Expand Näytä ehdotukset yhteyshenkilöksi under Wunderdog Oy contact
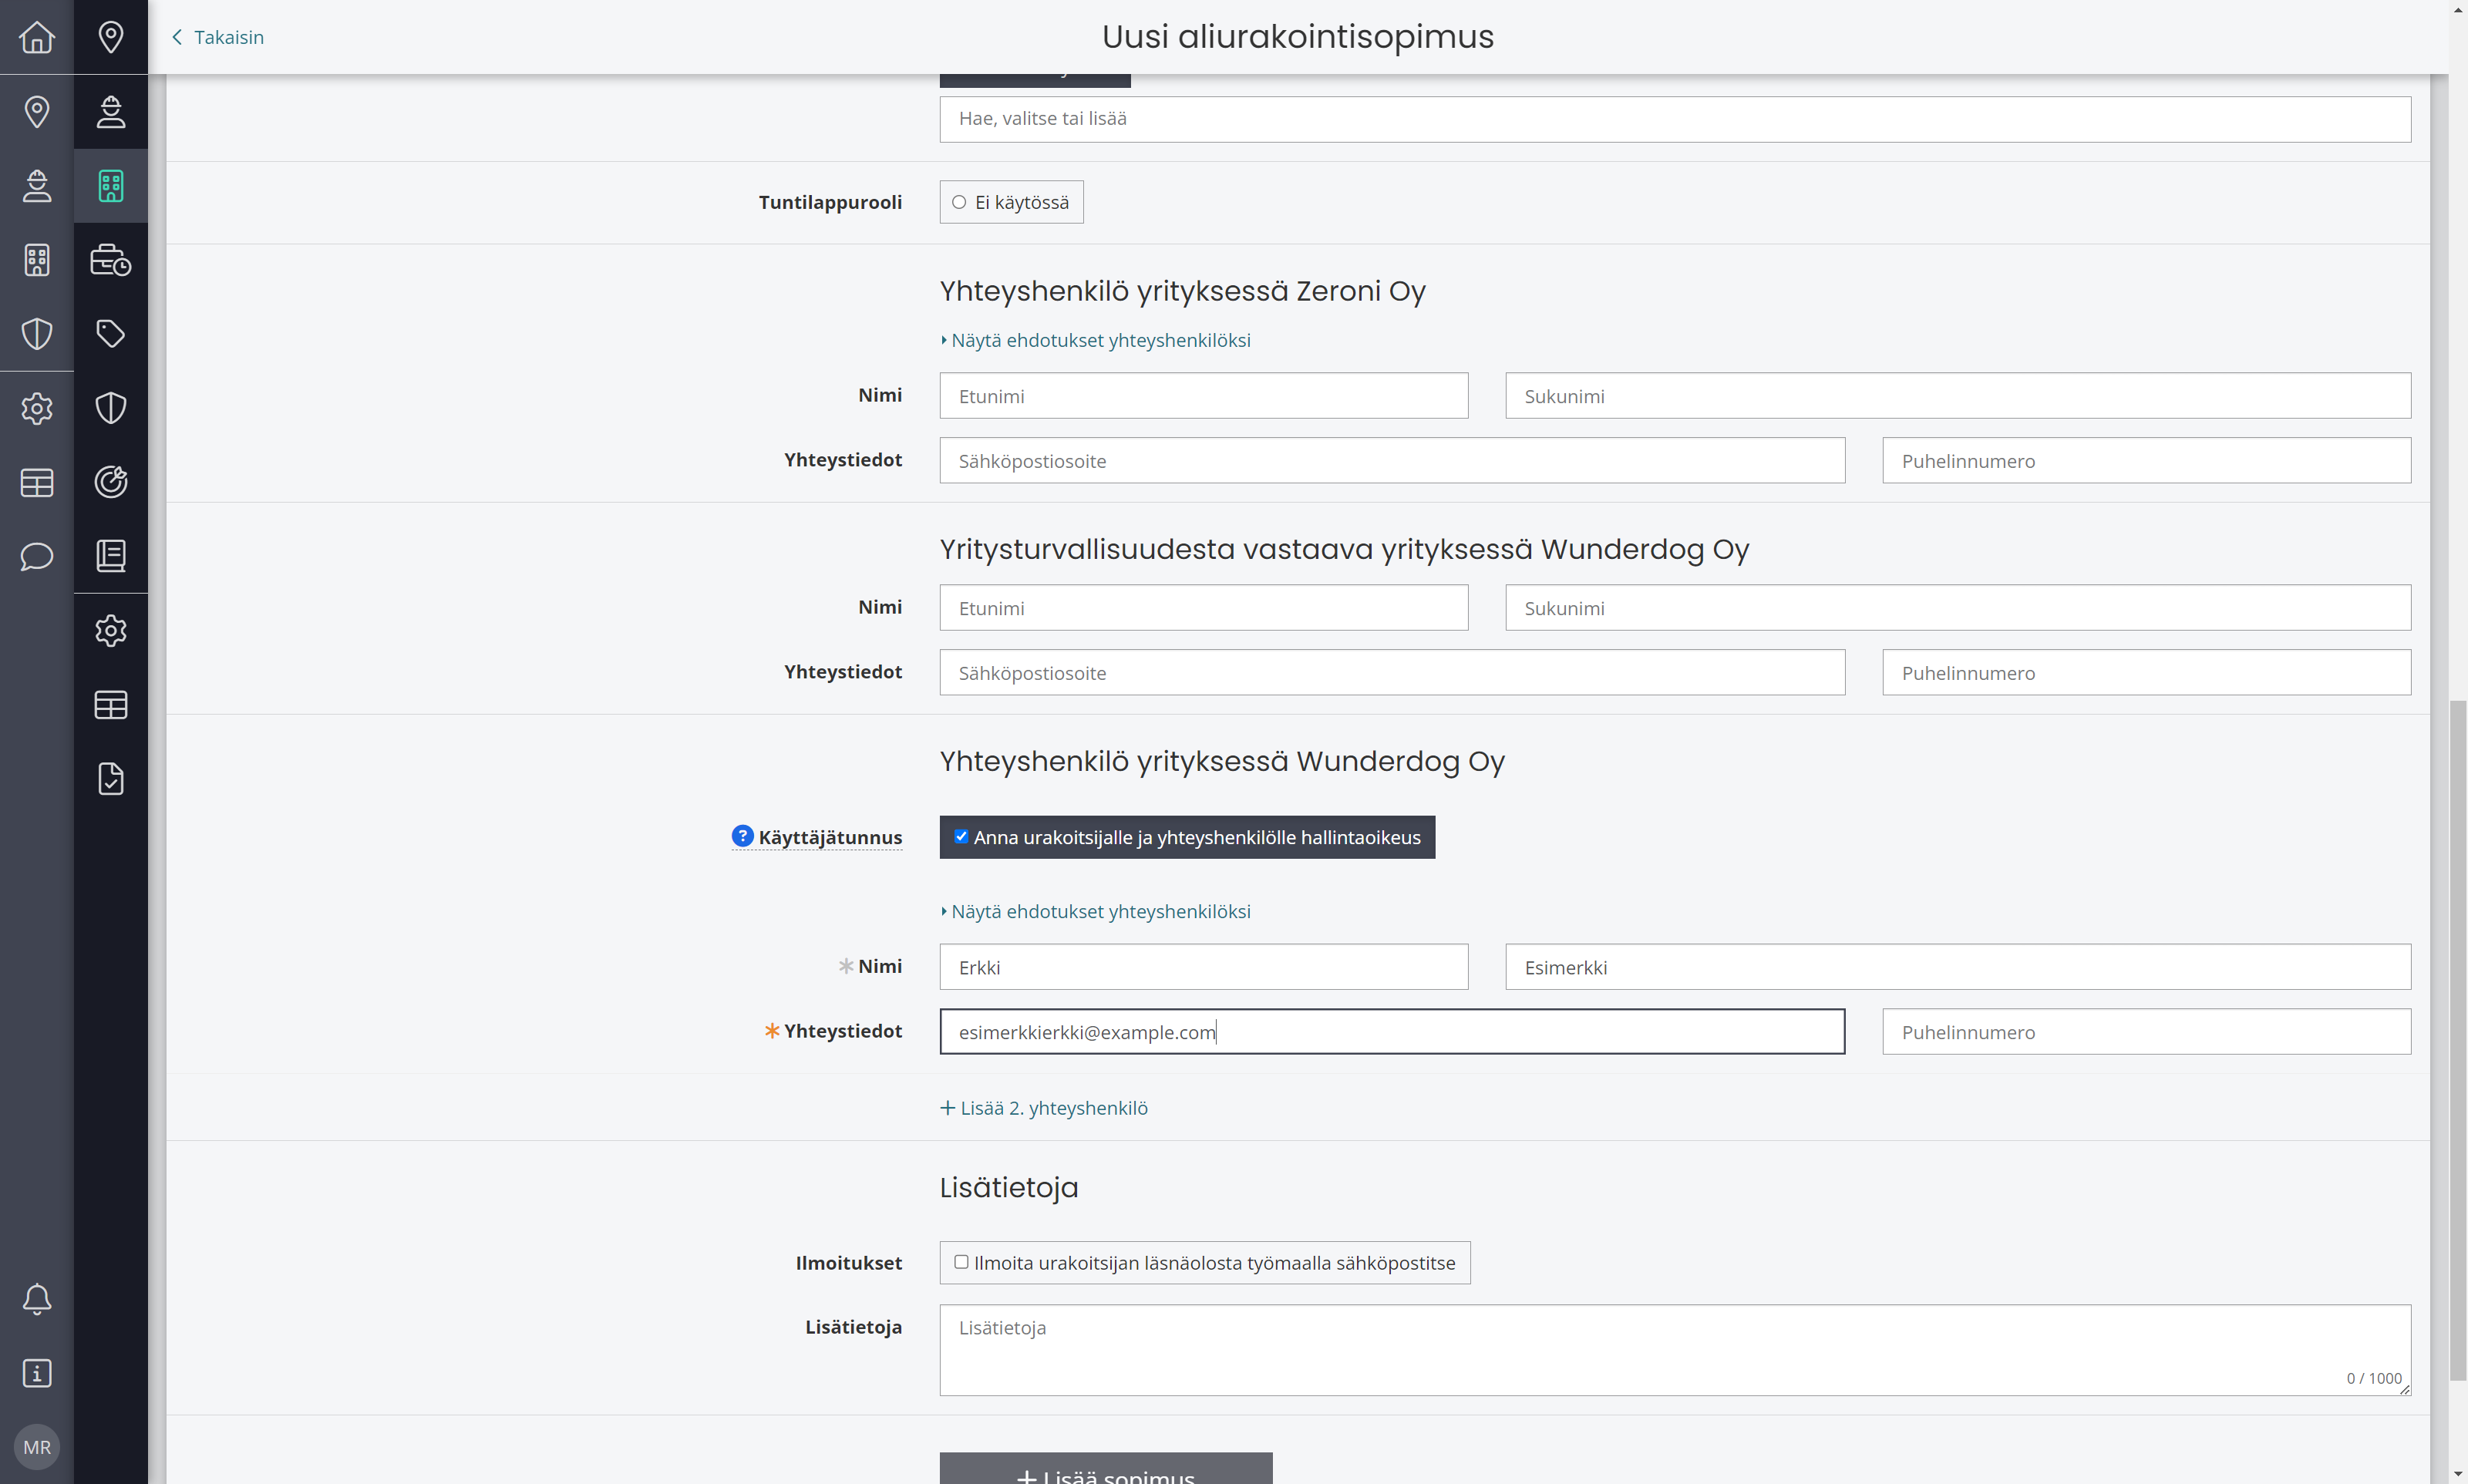This screenshot has height=1484, width=2468. pyautogui.click(x=1095, y=911)
